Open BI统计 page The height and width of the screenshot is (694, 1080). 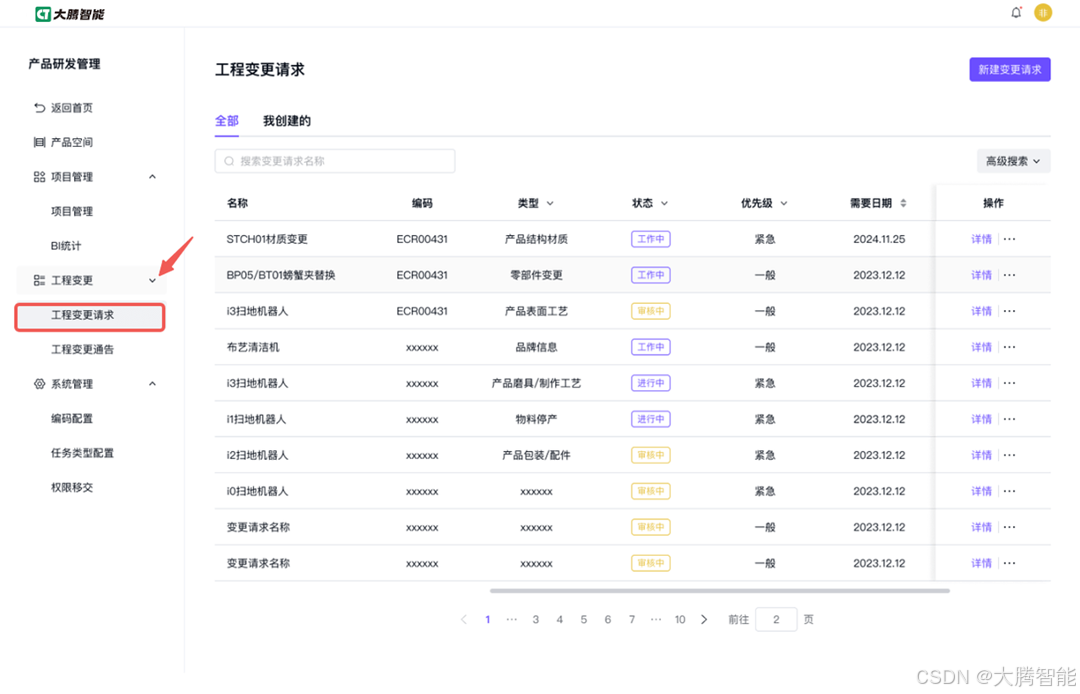[x=66, y=246]
